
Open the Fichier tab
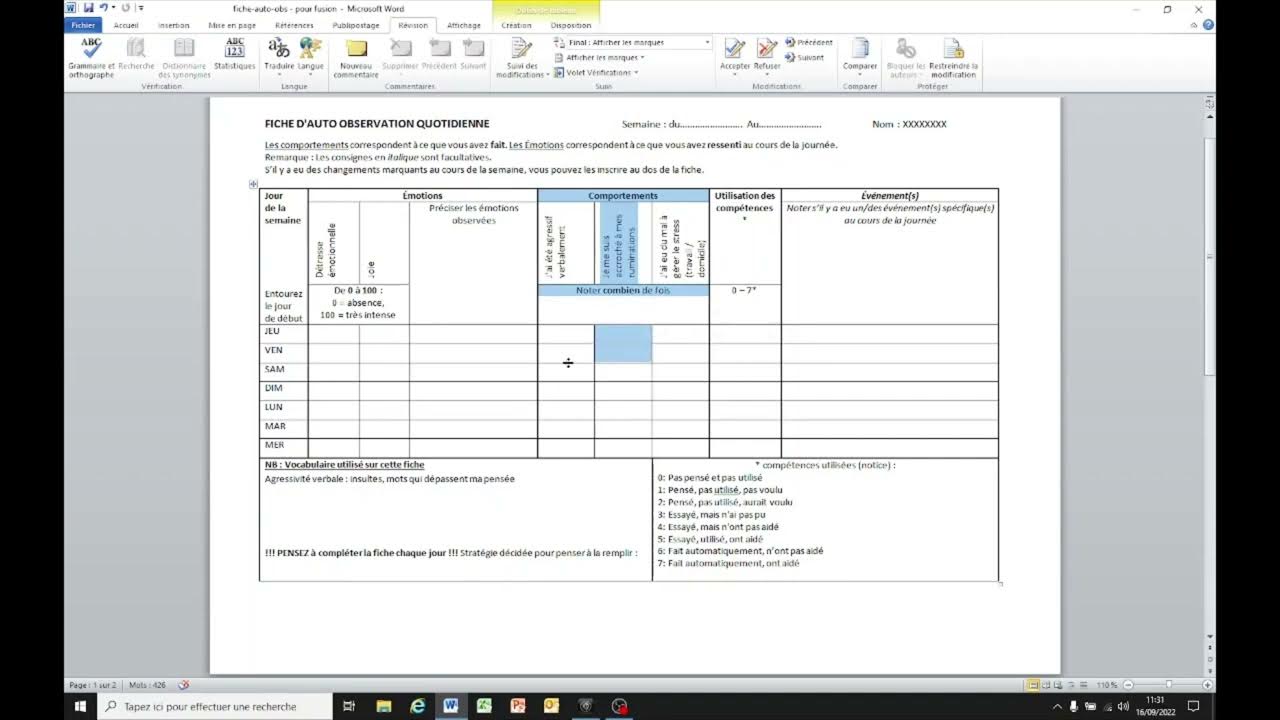click(x=83, y=25)
